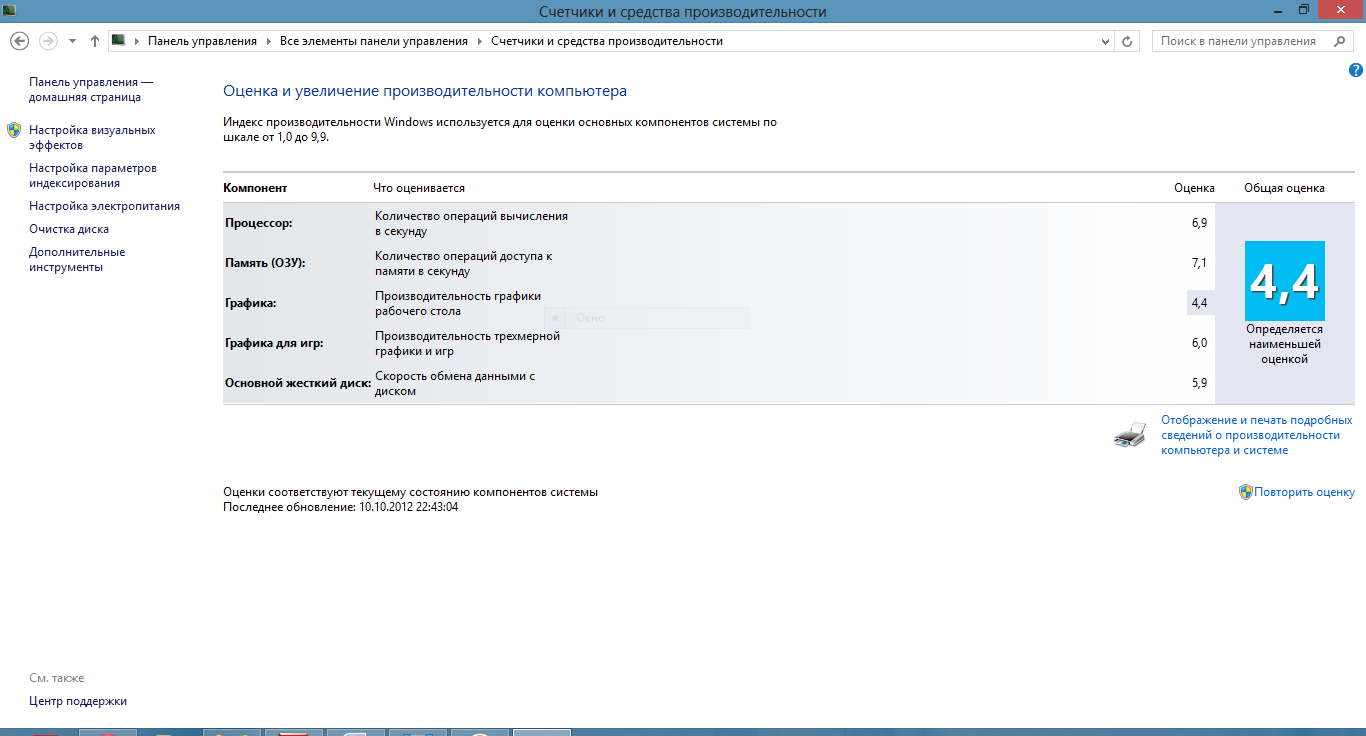Click the Up one level arrow
This screenshot has width=1366, height=736.
pos(95,41)
